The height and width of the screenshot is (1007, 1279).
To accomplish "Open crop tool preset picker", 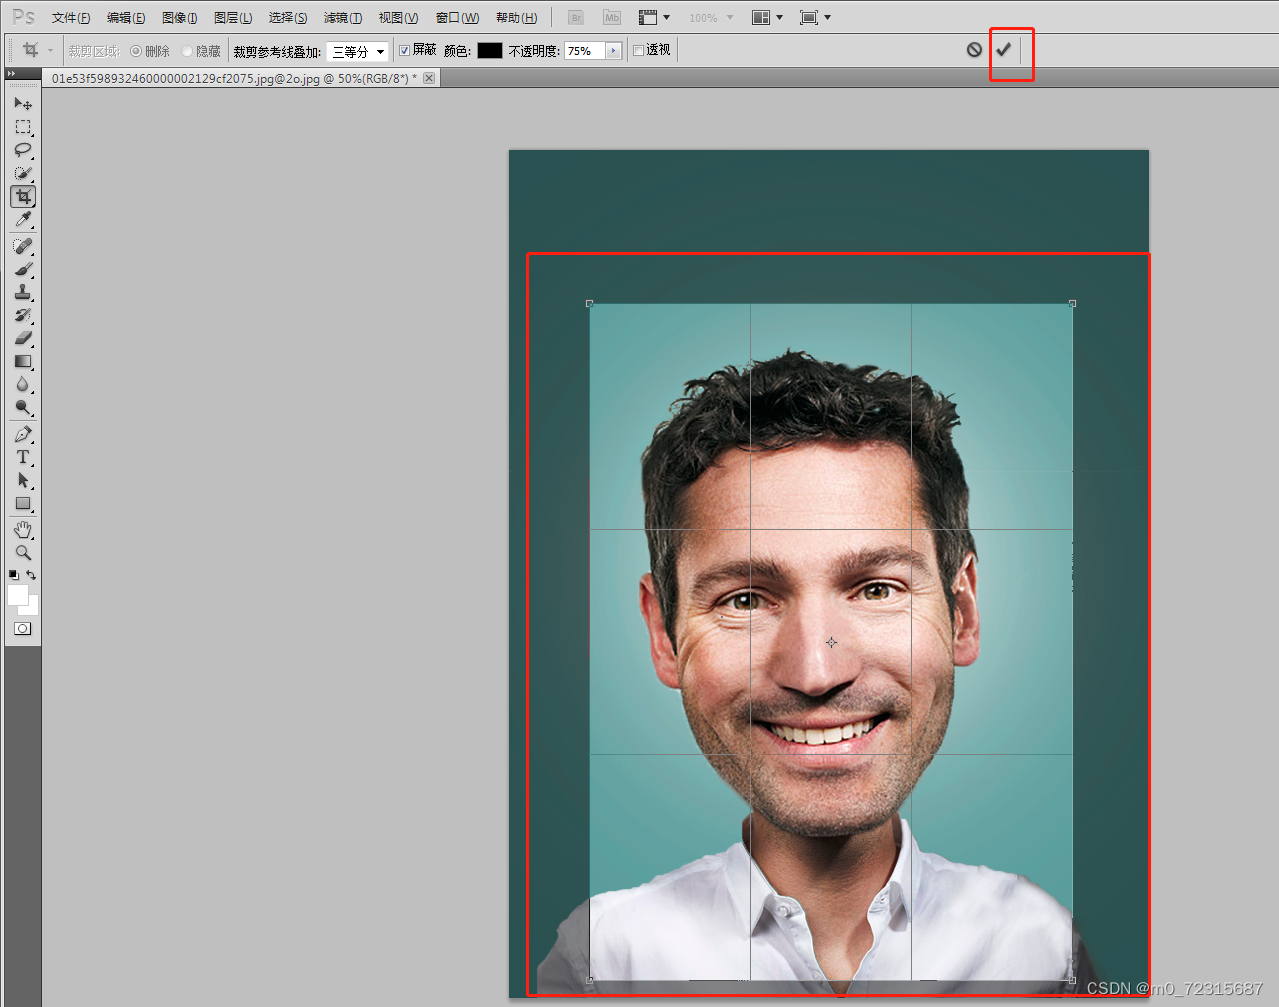I will coord(37,50).
